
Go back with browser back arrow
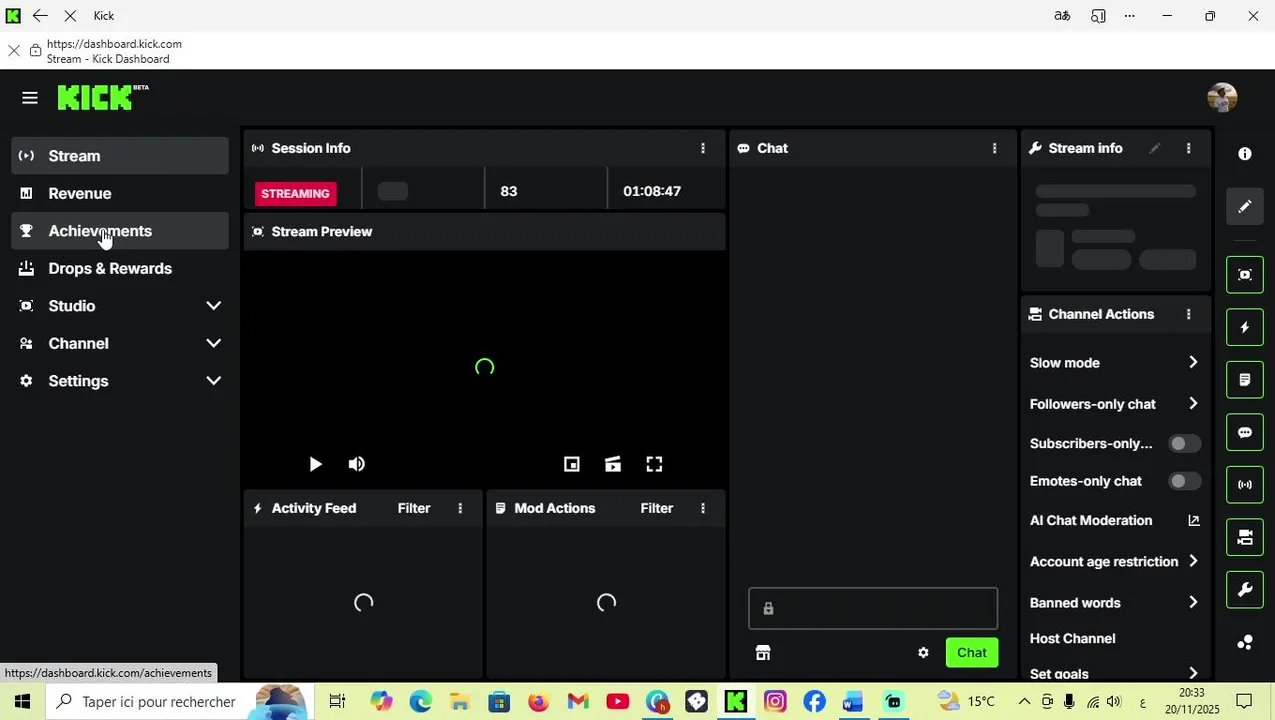pos(40,16)
